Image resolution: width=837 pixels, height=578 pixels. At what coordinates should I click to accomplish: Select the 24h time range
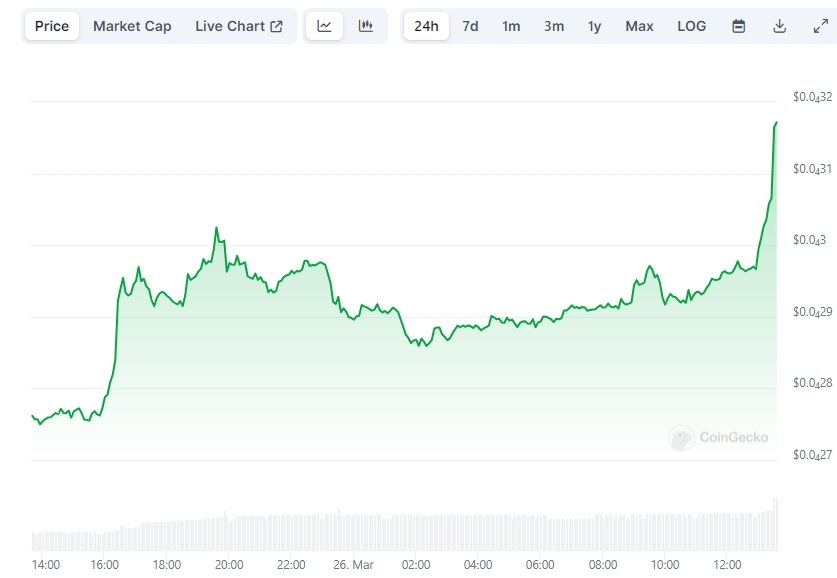[426, 26]
